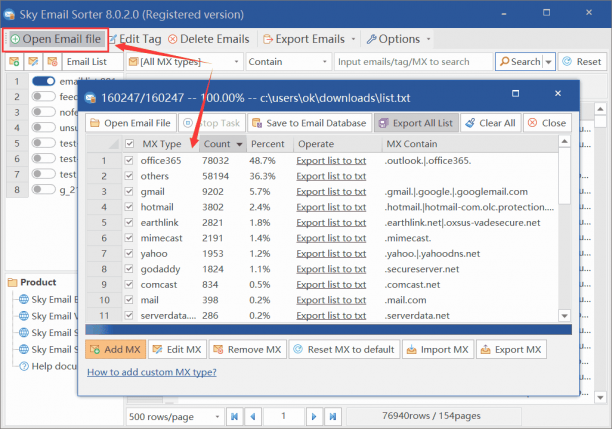Screen dimensions: 612x429
Task: Enable the toggle in email list row 8
Action: click(44, 189)
